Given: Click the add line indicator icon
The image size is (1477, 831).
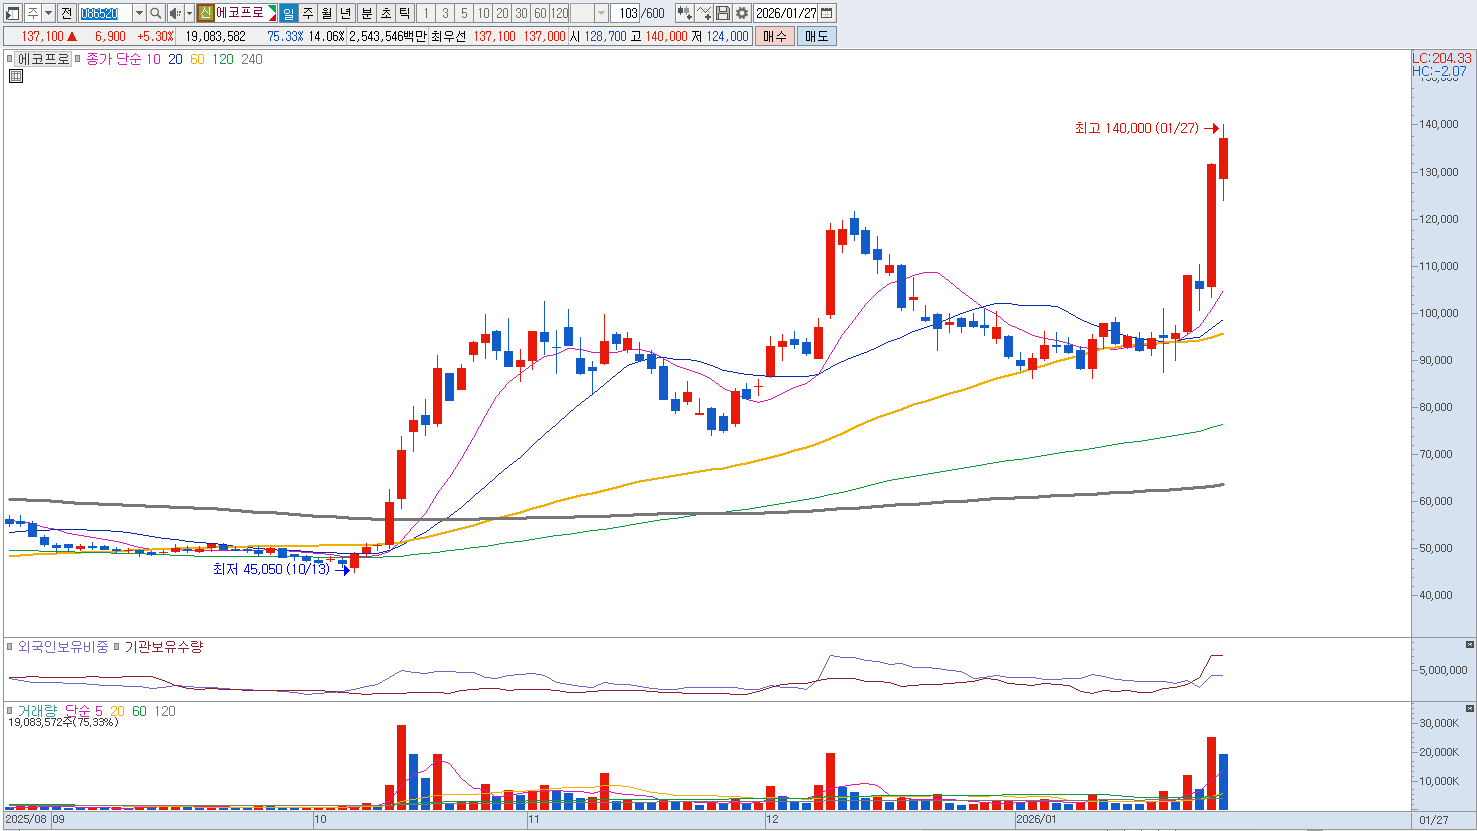Looking at the screenshot, I should click(x=704, y=13).
